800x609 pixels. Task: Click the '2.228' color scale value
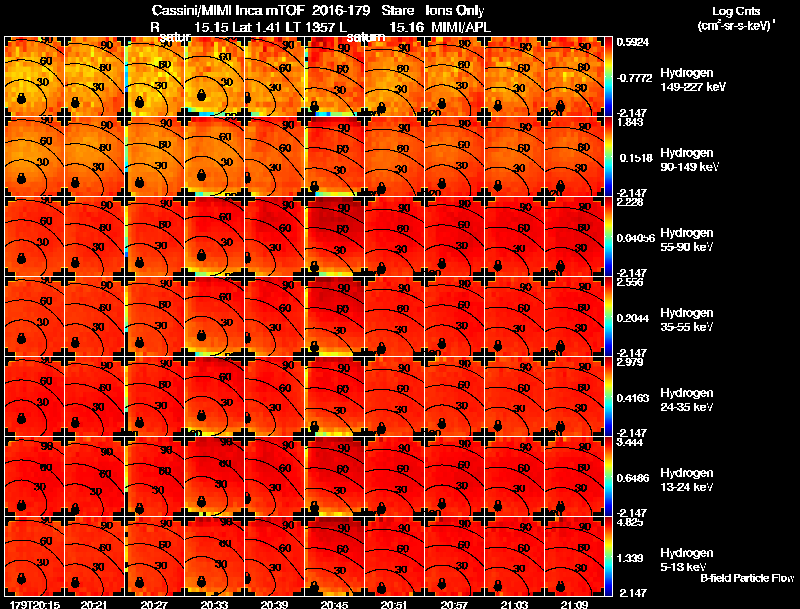(630, 202)
